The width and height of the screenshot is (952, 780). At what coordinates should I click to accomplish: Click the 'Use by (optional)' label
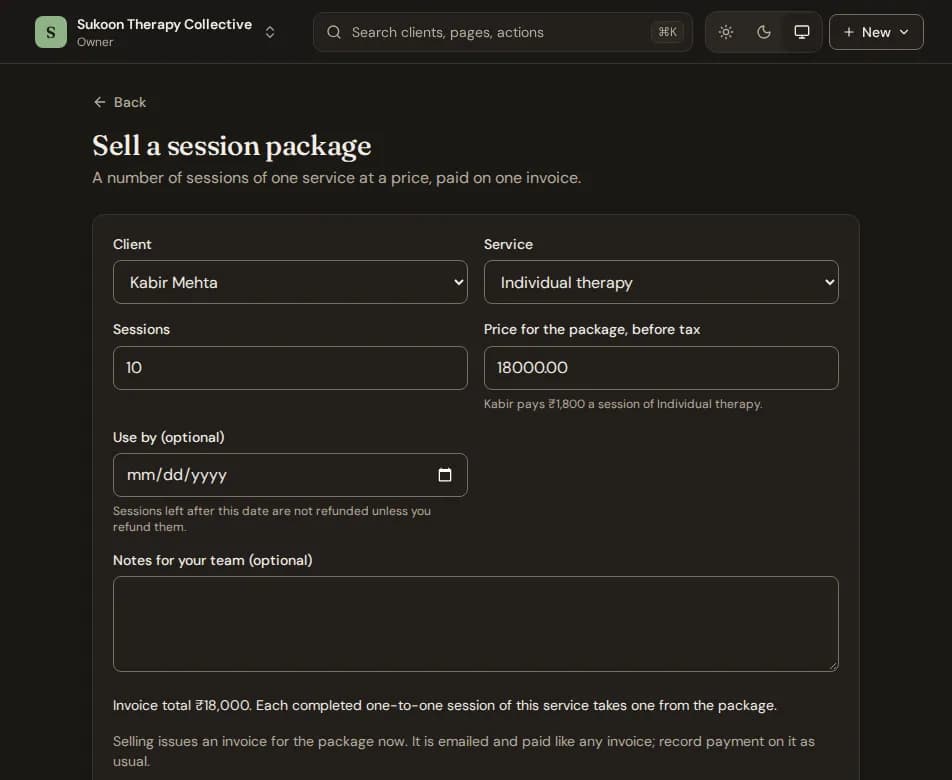[169, 437]
